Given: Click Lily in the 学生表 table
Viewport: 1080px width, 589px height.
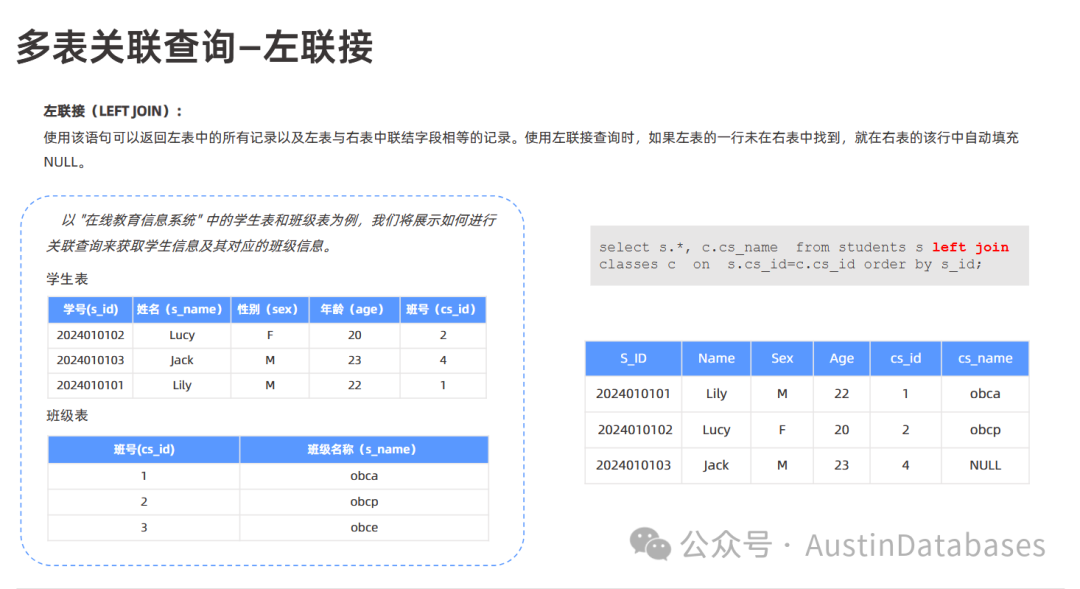Looking at the screenshot, I should [x=182, y=385].
